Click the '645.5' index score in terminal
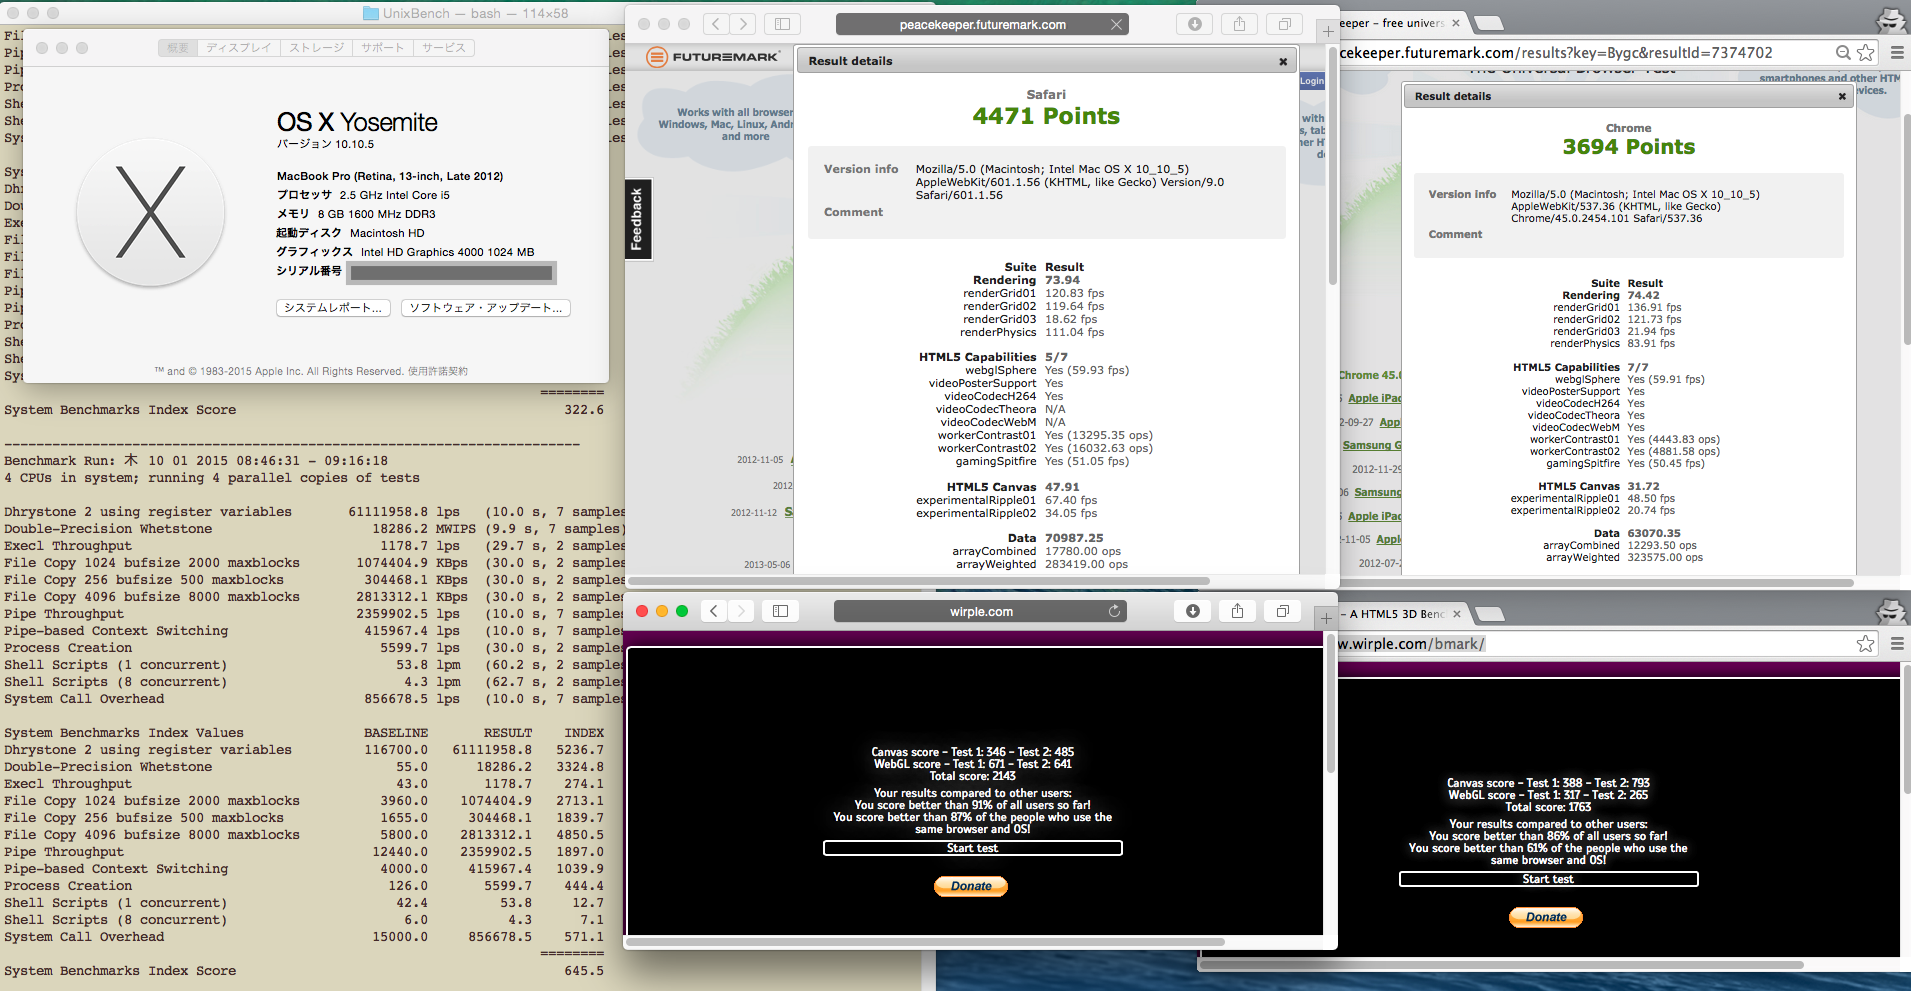The height and width of the screenshot is (991, 1911). 584,971
